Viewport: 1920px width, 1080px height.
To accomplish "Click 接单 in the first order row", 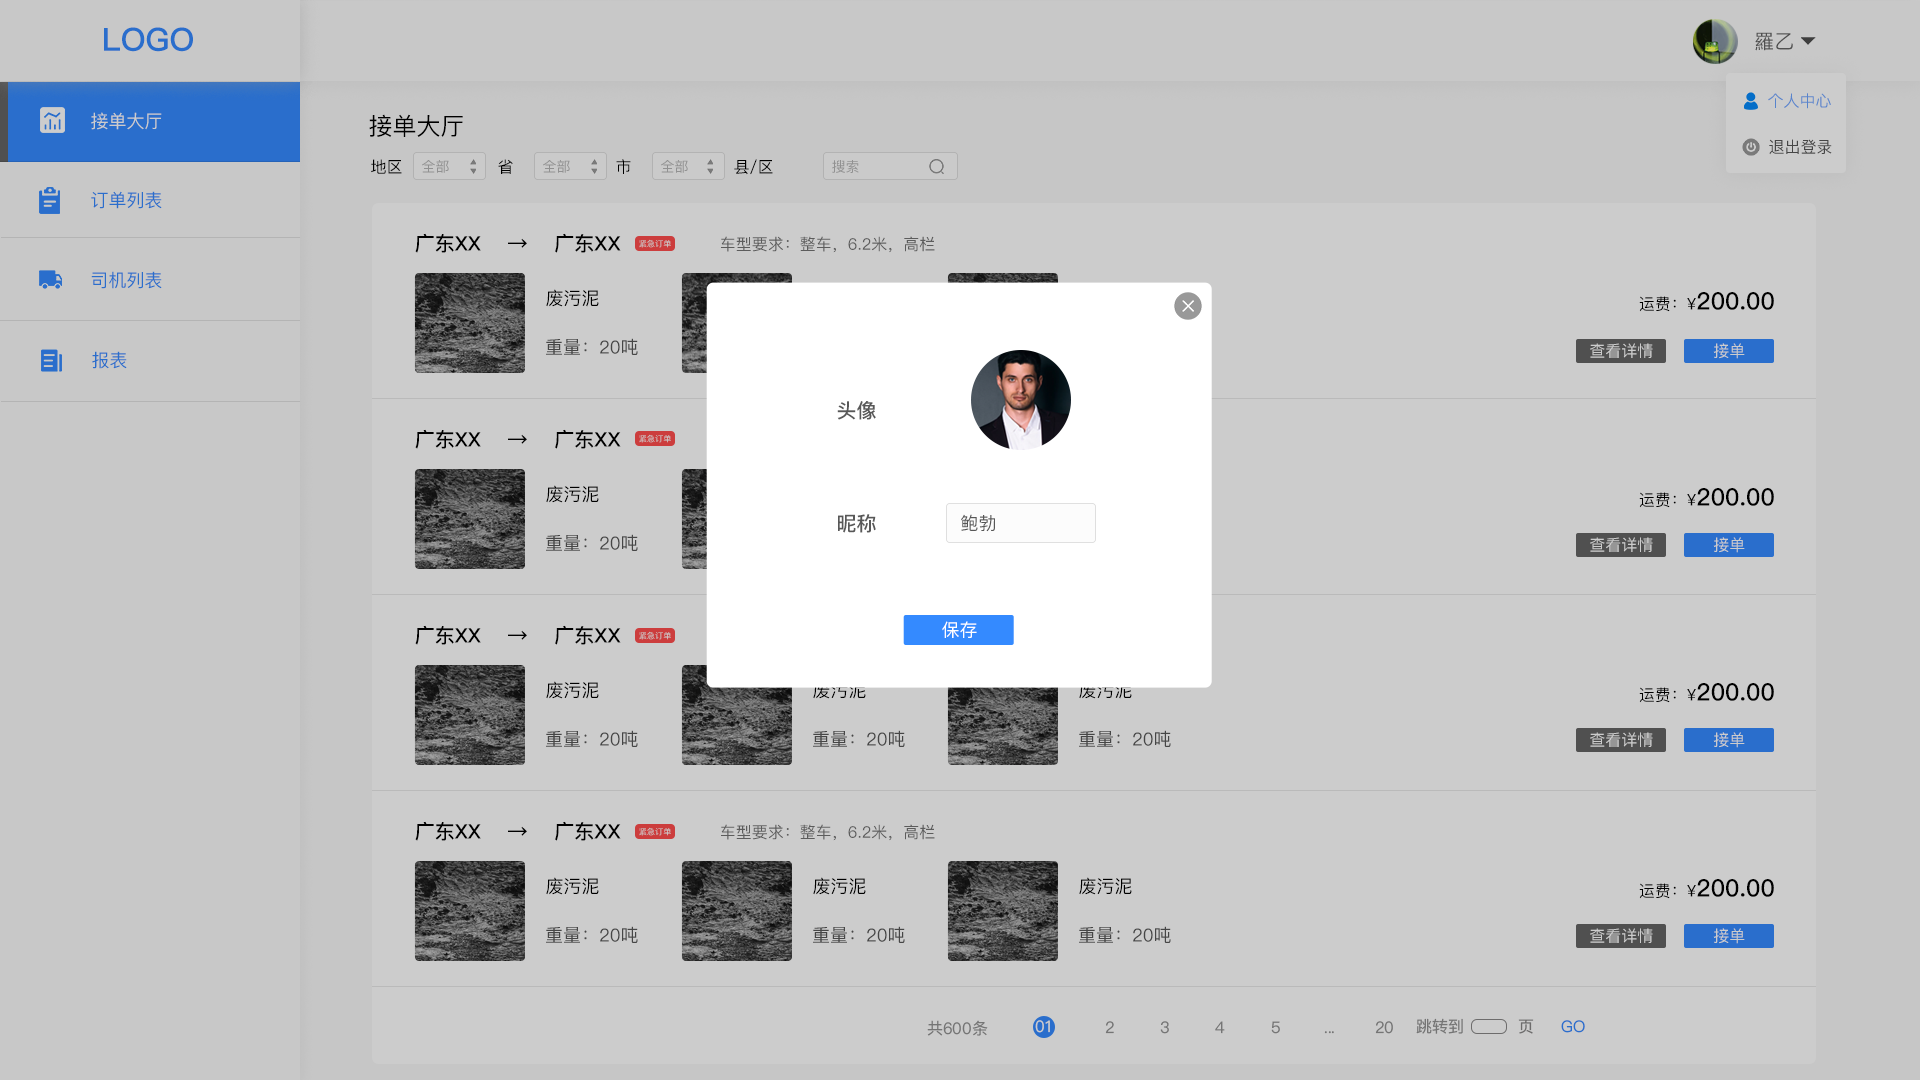I will click(x=1728, y=351).
